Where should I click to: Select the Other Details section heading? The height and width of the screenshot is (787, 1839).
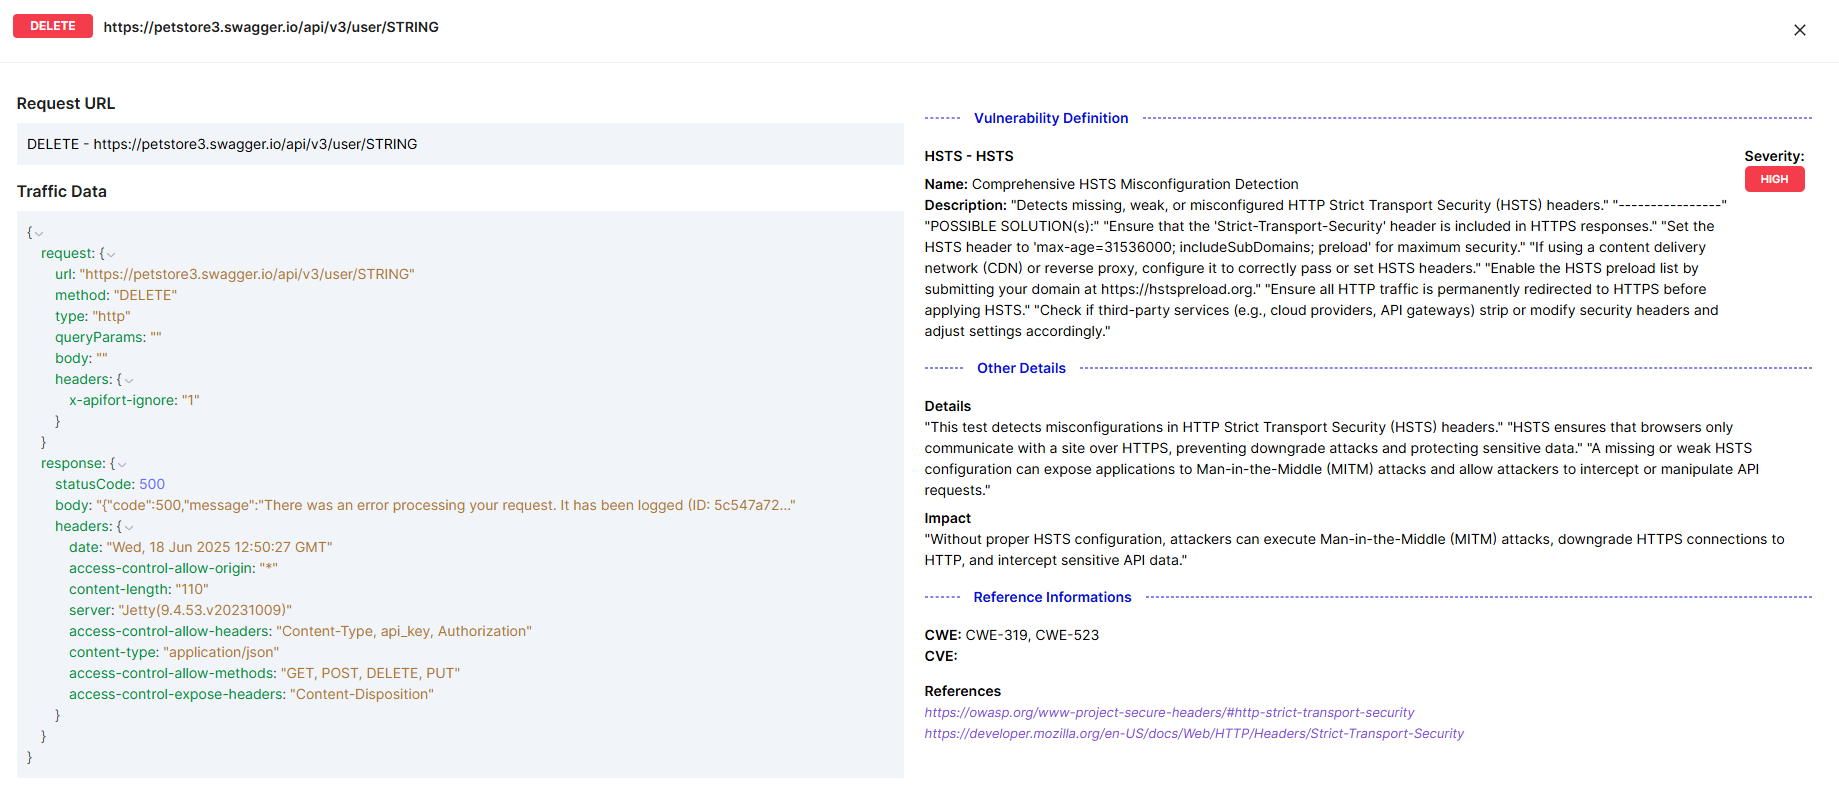[1020, 368]
